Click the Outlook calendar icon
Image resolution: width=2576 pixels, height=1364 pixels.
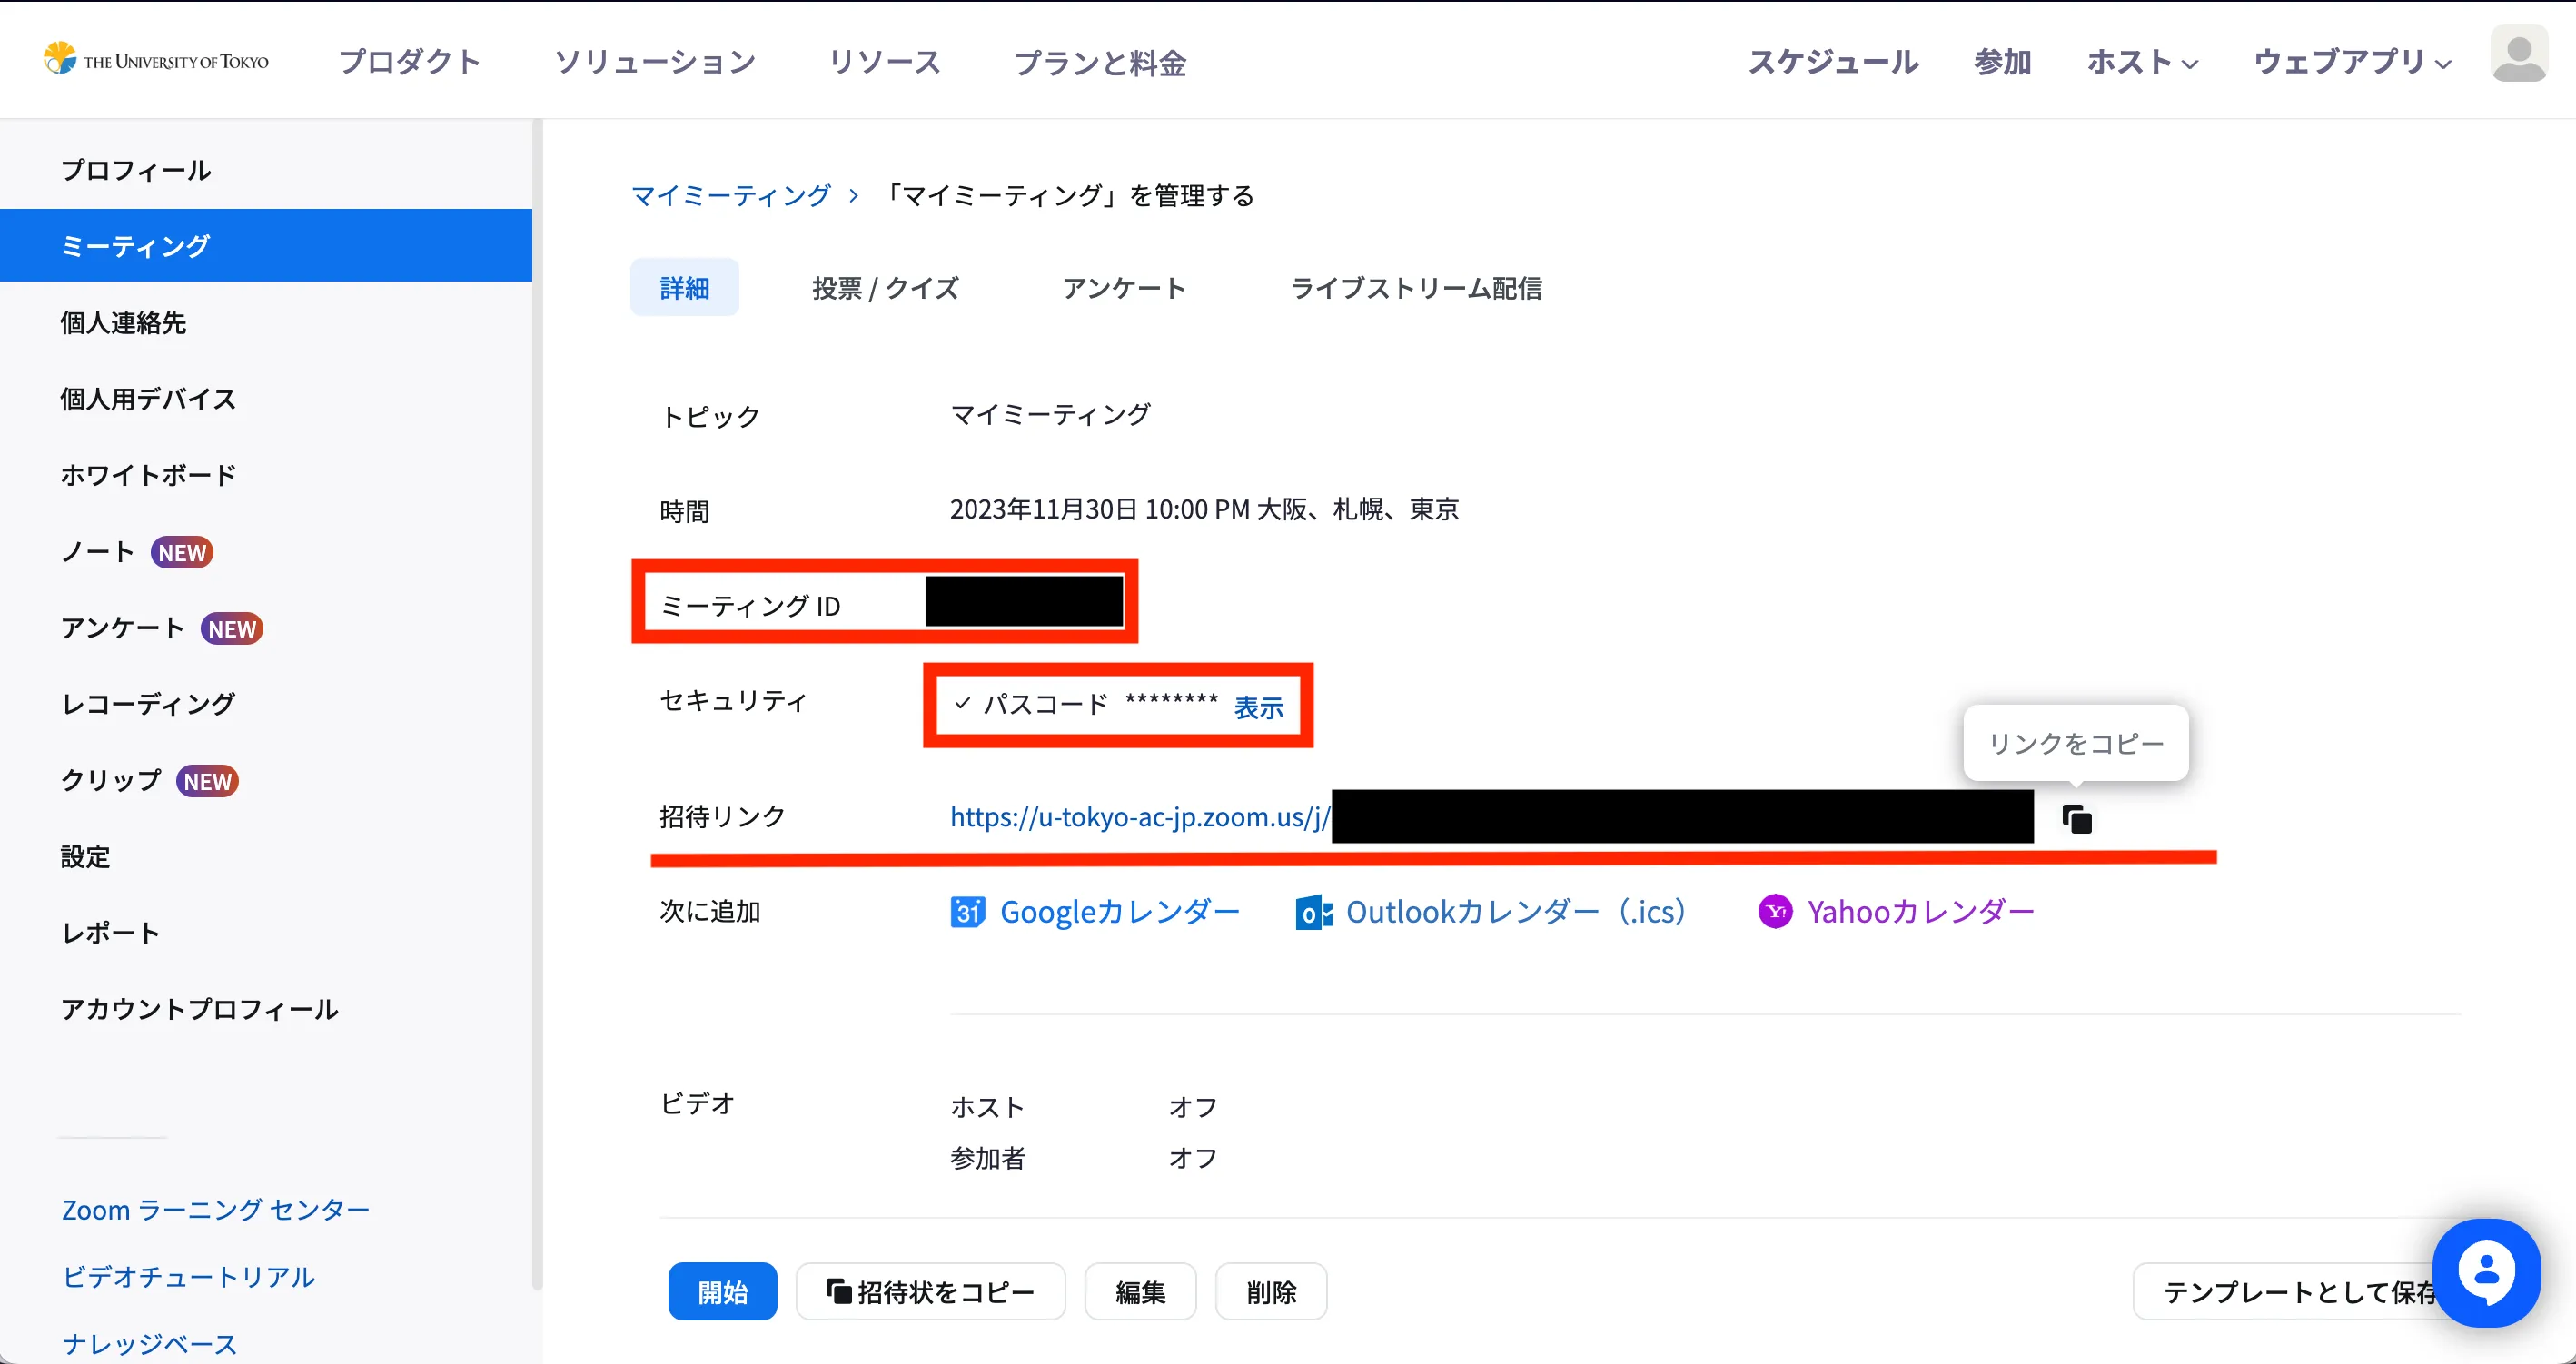coord(1313,912)
